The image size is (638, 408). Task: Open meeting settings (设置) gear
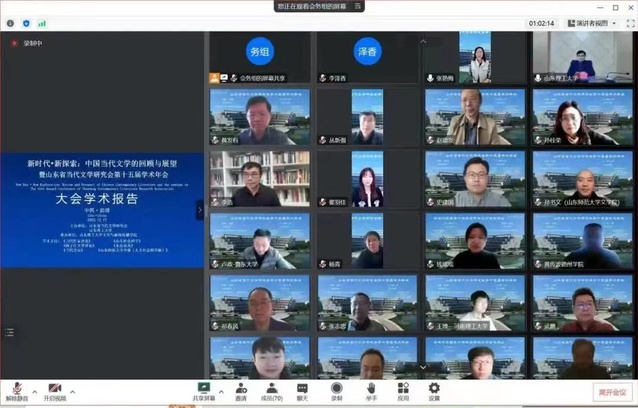coord(434,390)
